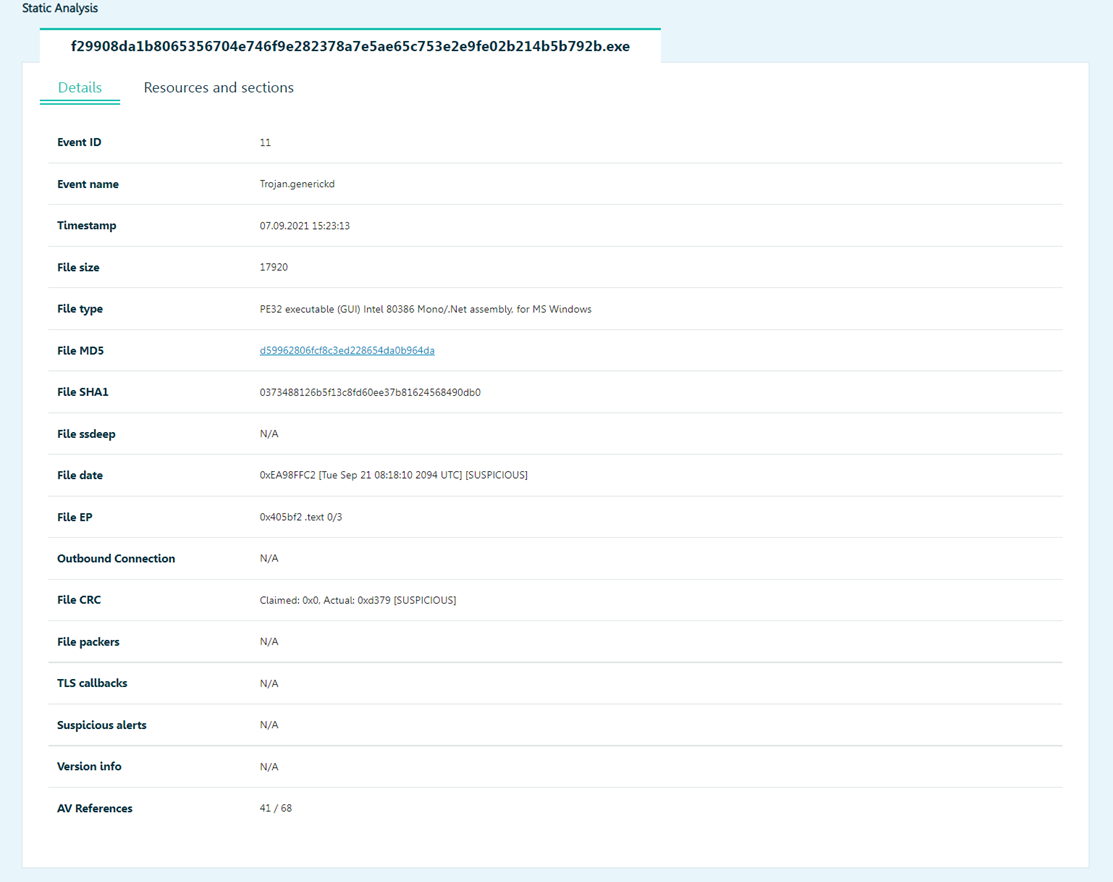The width and height of the screenshot is (1113, 882).
Task: Select the file size value 17920
Action: click(x=273, y=268)
